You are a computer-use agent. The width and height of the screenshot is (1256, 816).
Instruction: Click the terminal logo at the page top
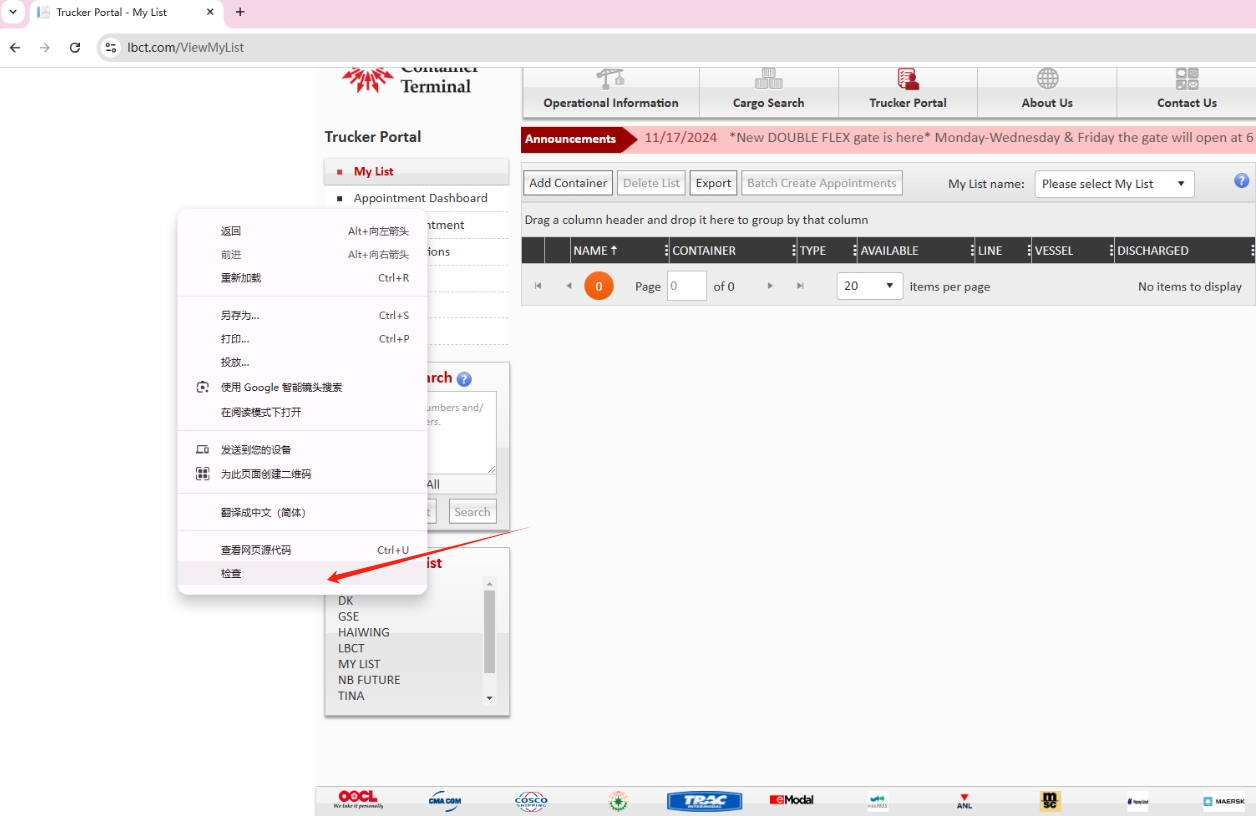(410, 80)
